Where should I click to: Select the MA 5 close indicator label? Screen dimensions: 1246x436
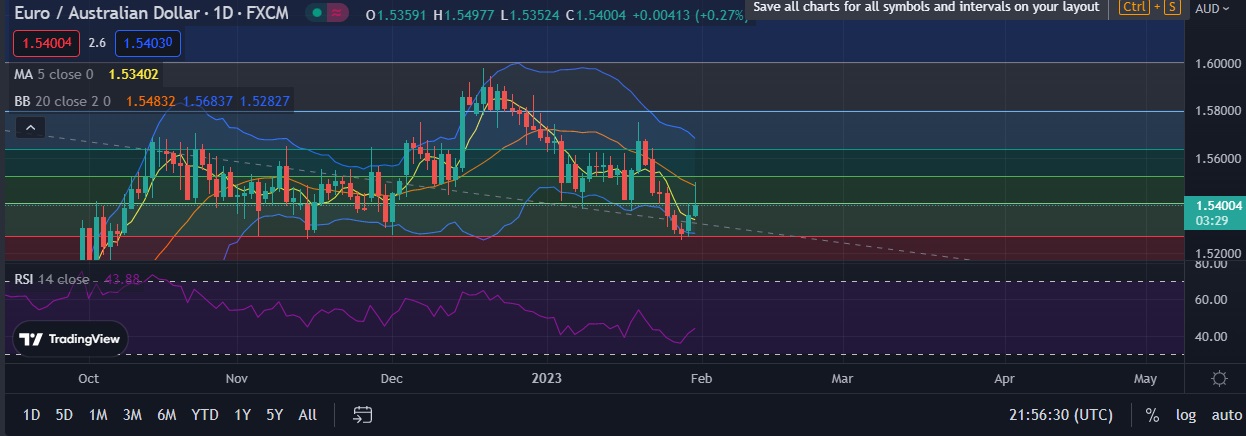[x=53, y=74]
